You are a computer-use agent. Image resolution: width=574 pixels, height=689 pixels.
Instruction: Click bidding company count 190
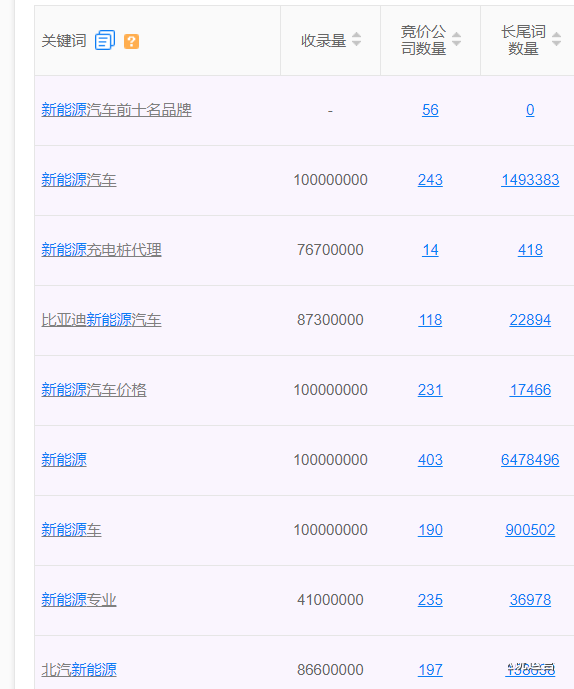[x=430, y=529]
